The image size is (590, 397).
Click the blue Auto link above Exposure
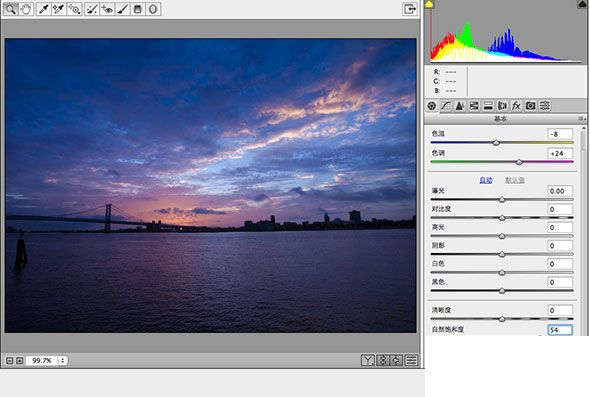click(x=486, y=180)
